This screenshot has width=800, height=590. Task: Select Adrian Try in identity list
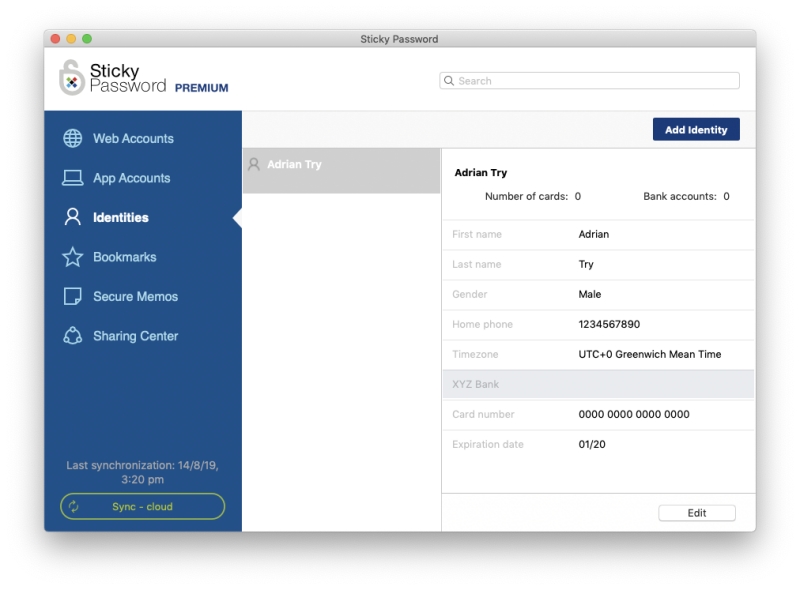pos(341,170)
